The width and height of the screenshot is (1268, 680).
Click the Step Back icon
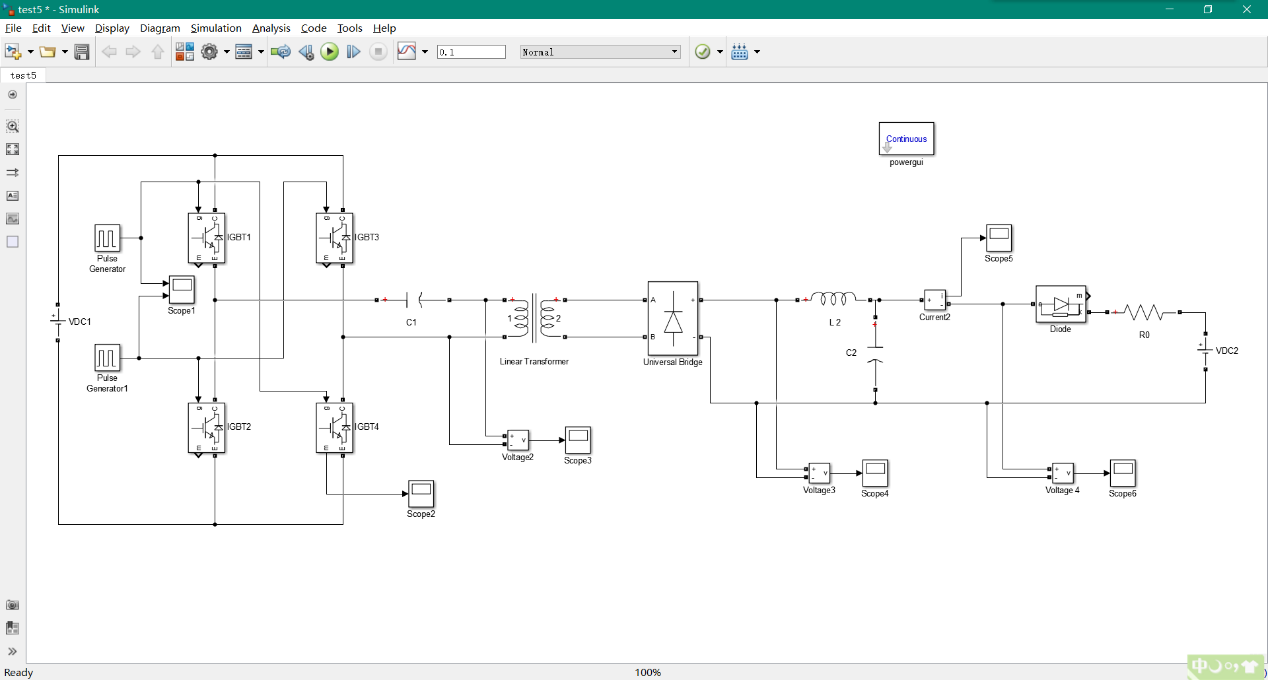tap(306, 52)
